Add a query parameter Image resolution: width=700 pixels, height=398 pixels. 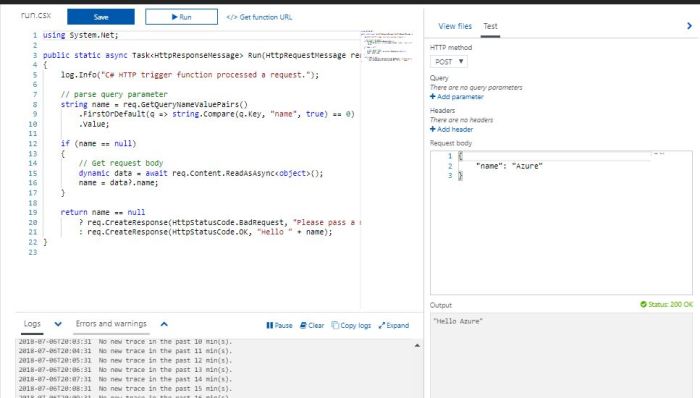point(456,97)
